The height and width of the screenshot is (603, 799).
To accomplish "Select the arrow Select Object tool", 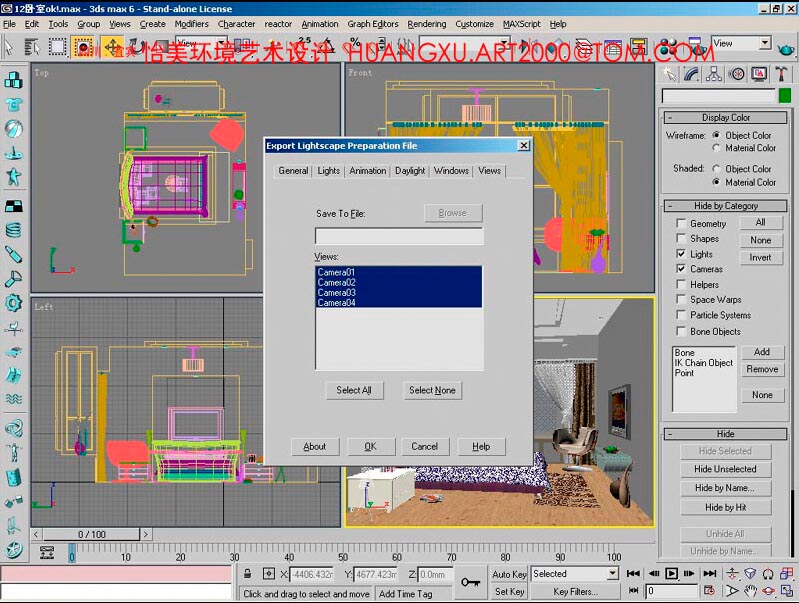I will (9, 47).
